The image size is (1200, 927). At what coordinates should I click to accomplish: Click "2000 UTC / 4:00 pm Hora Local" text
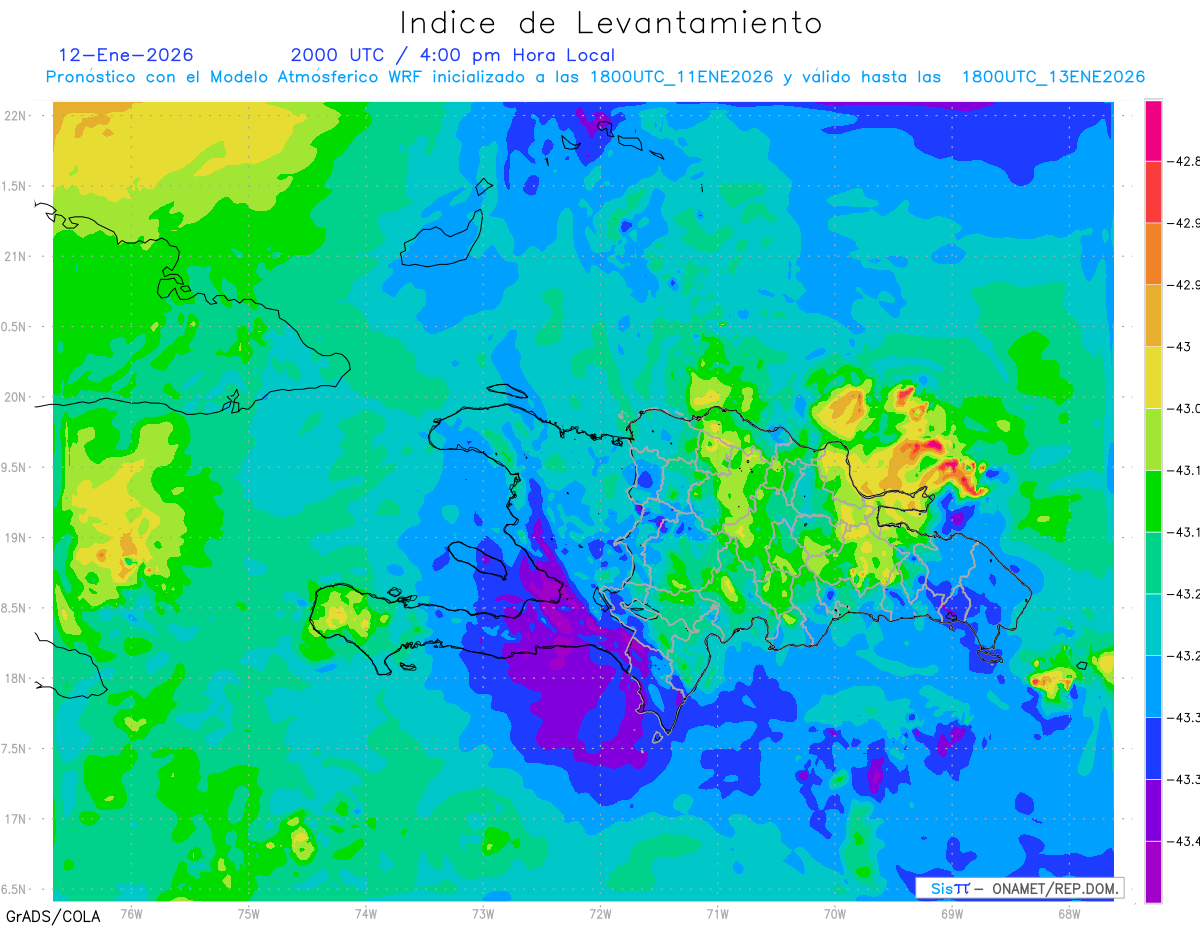[x=453, y=55]
